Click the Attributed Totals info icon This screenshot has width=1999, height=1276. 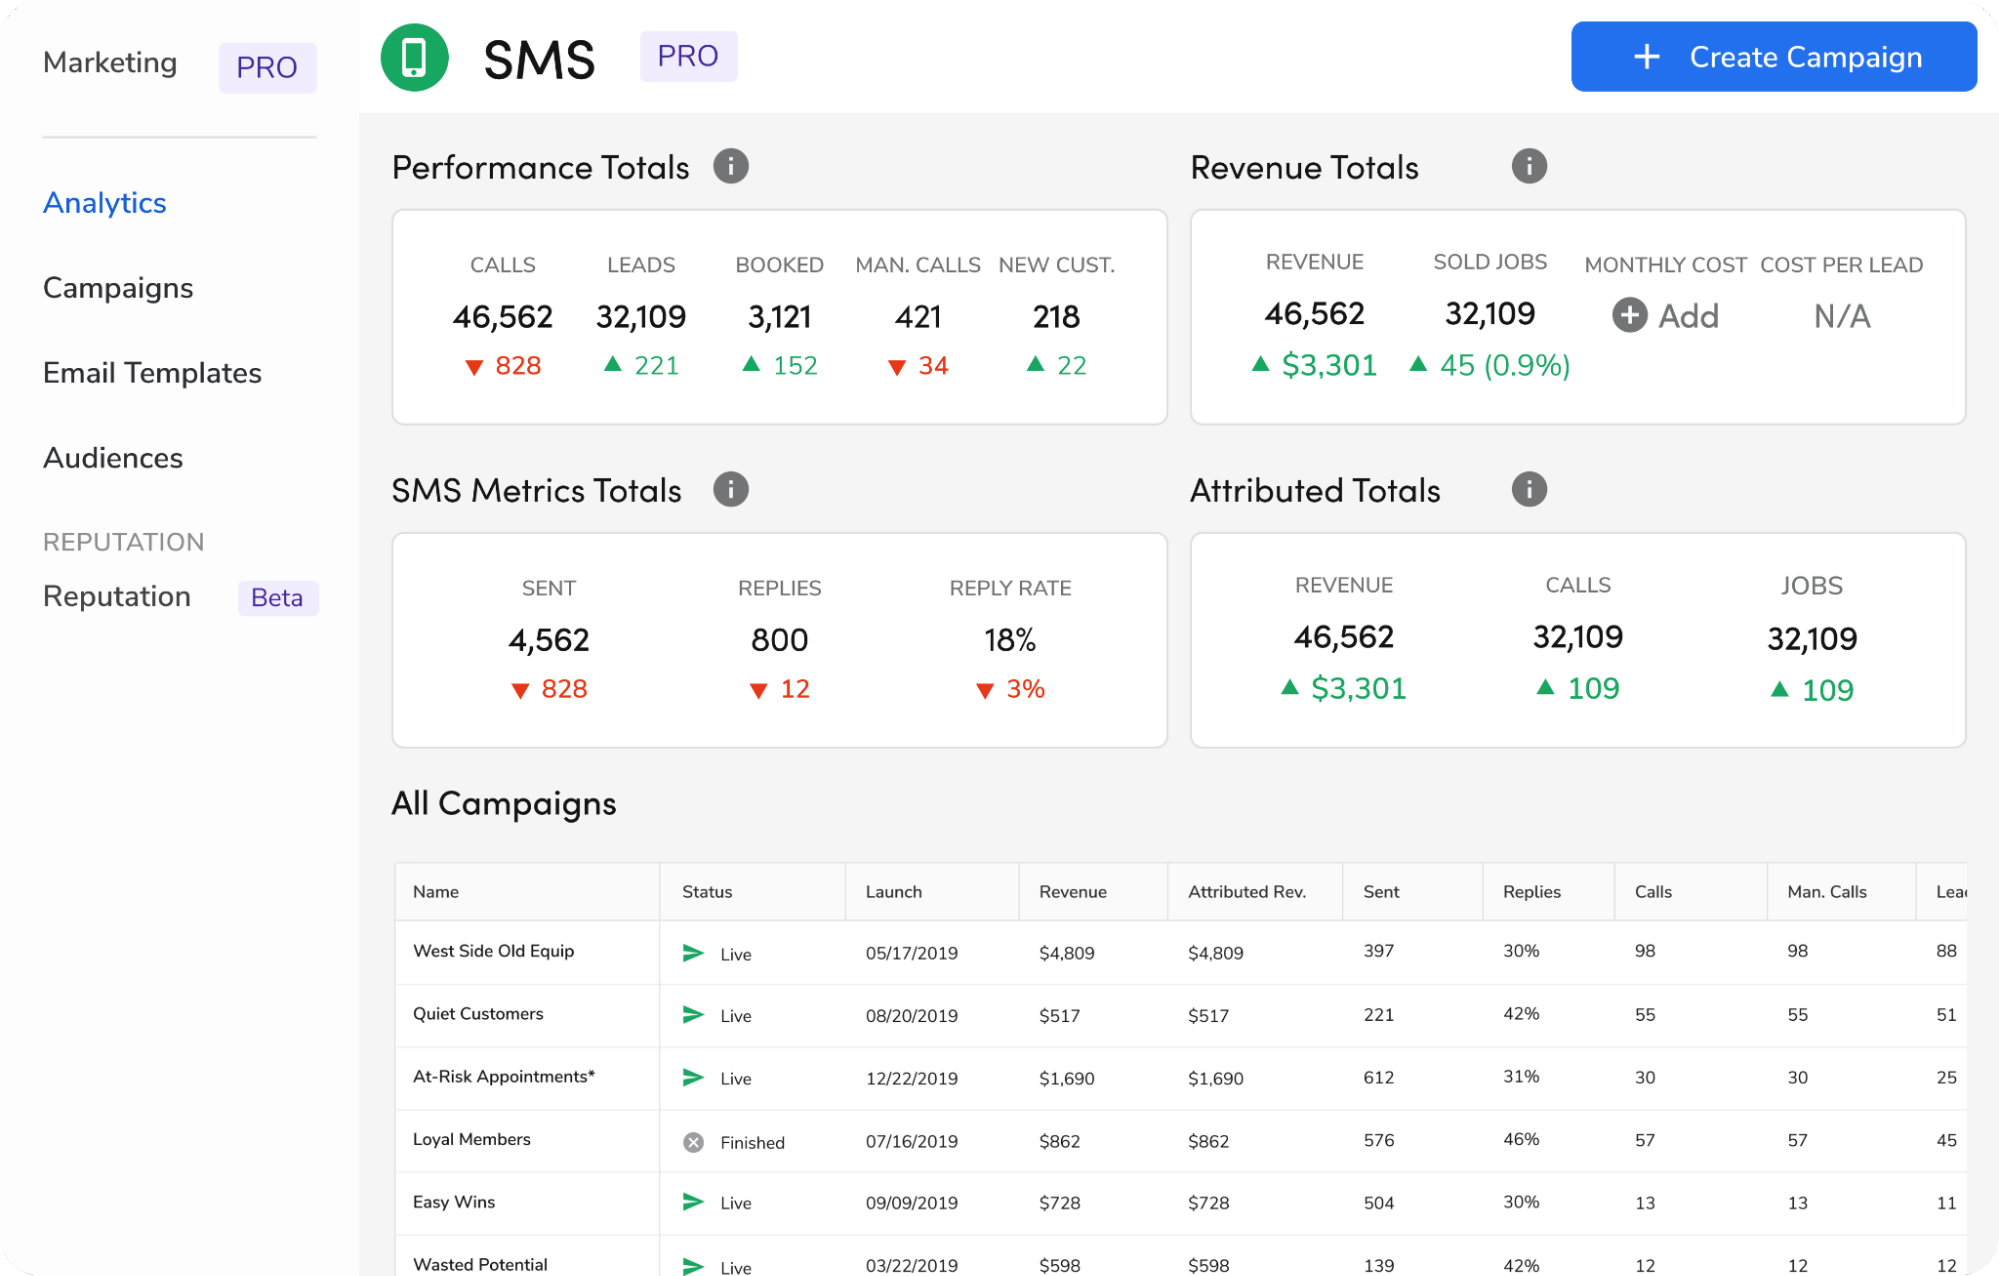pos(1528,489)
